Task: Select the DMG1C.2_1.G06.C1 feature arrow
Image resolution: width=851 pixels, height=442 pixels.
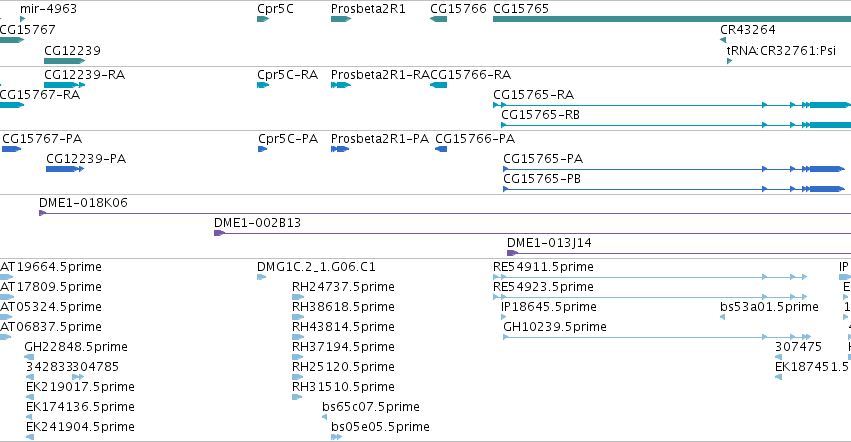Action: [x=262, y=277]
